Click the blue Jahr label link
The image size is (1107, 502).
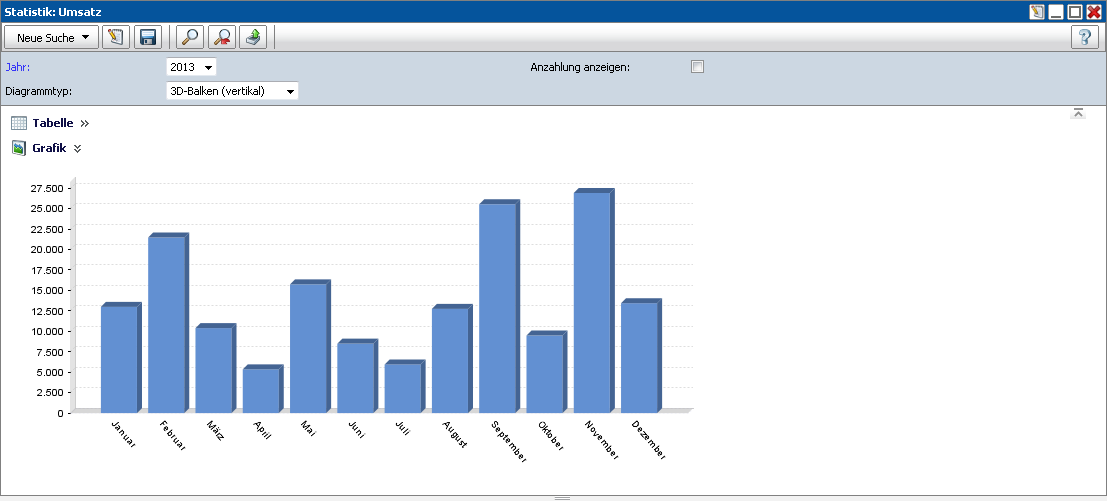click(x=17, y=67)
